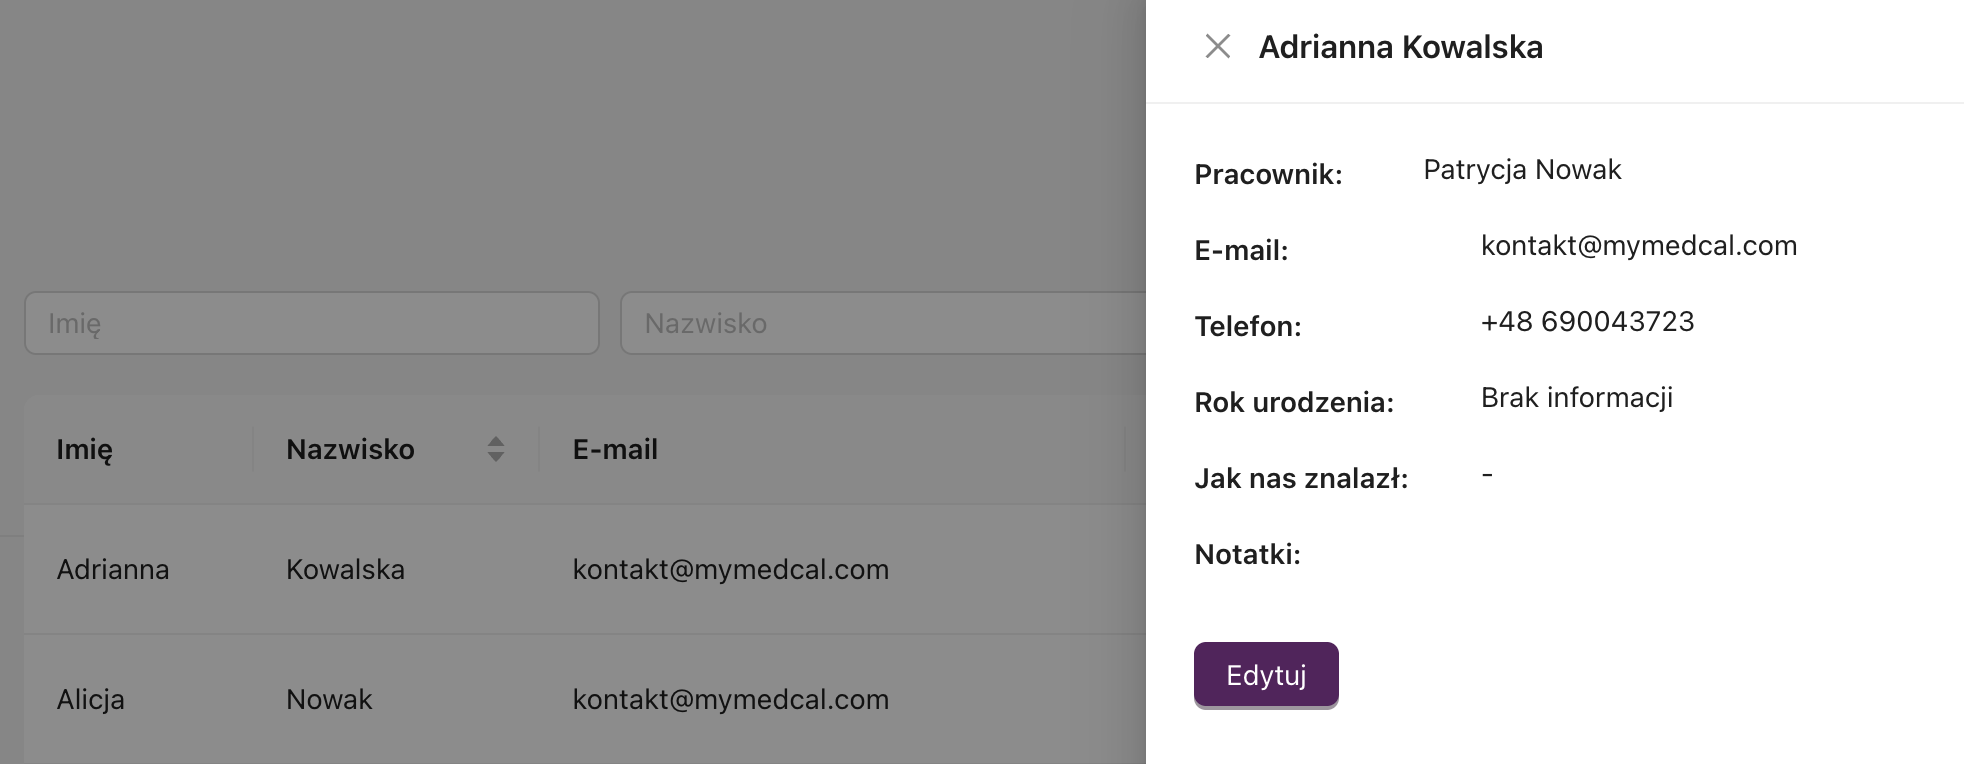Screen dimensions: 1964x764
Task: Select the Adrianna first name cell
Action: click(x=113, y=570)
